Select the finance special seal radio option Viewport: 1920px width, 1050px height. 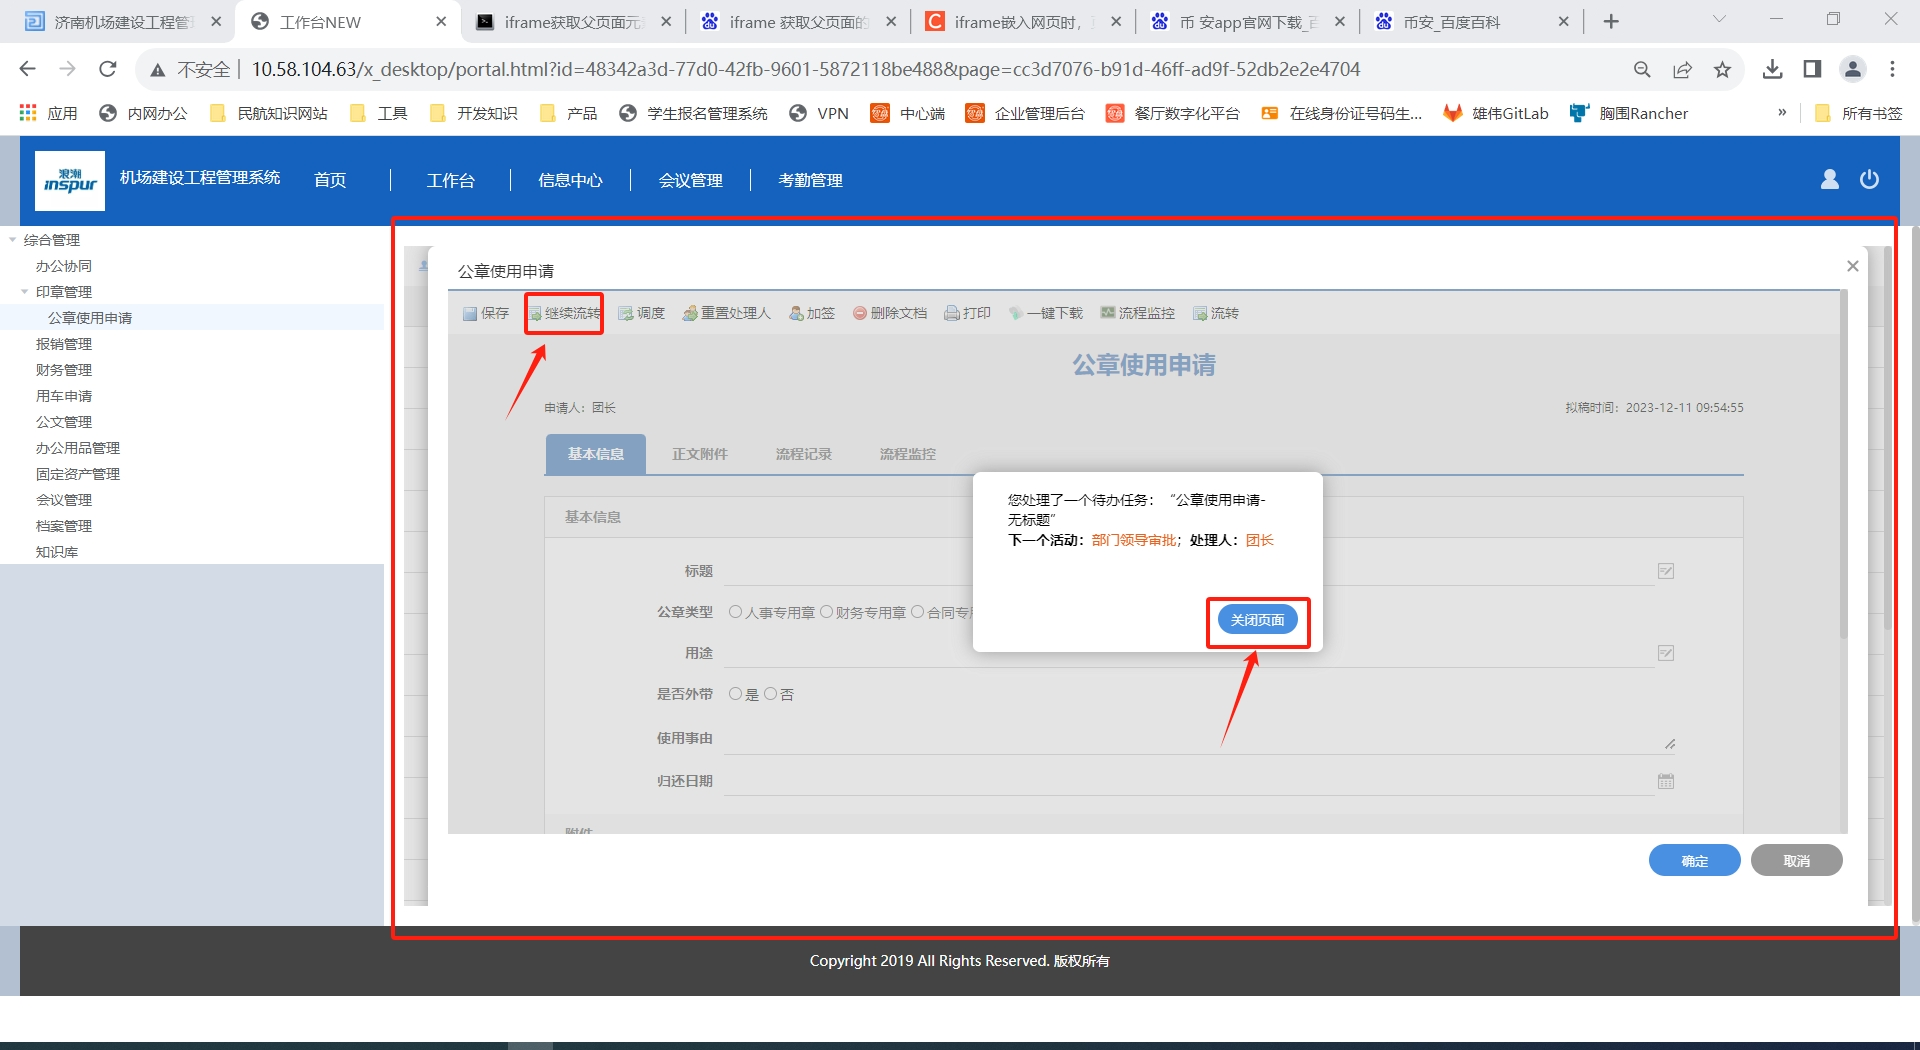tap(827, 612)
